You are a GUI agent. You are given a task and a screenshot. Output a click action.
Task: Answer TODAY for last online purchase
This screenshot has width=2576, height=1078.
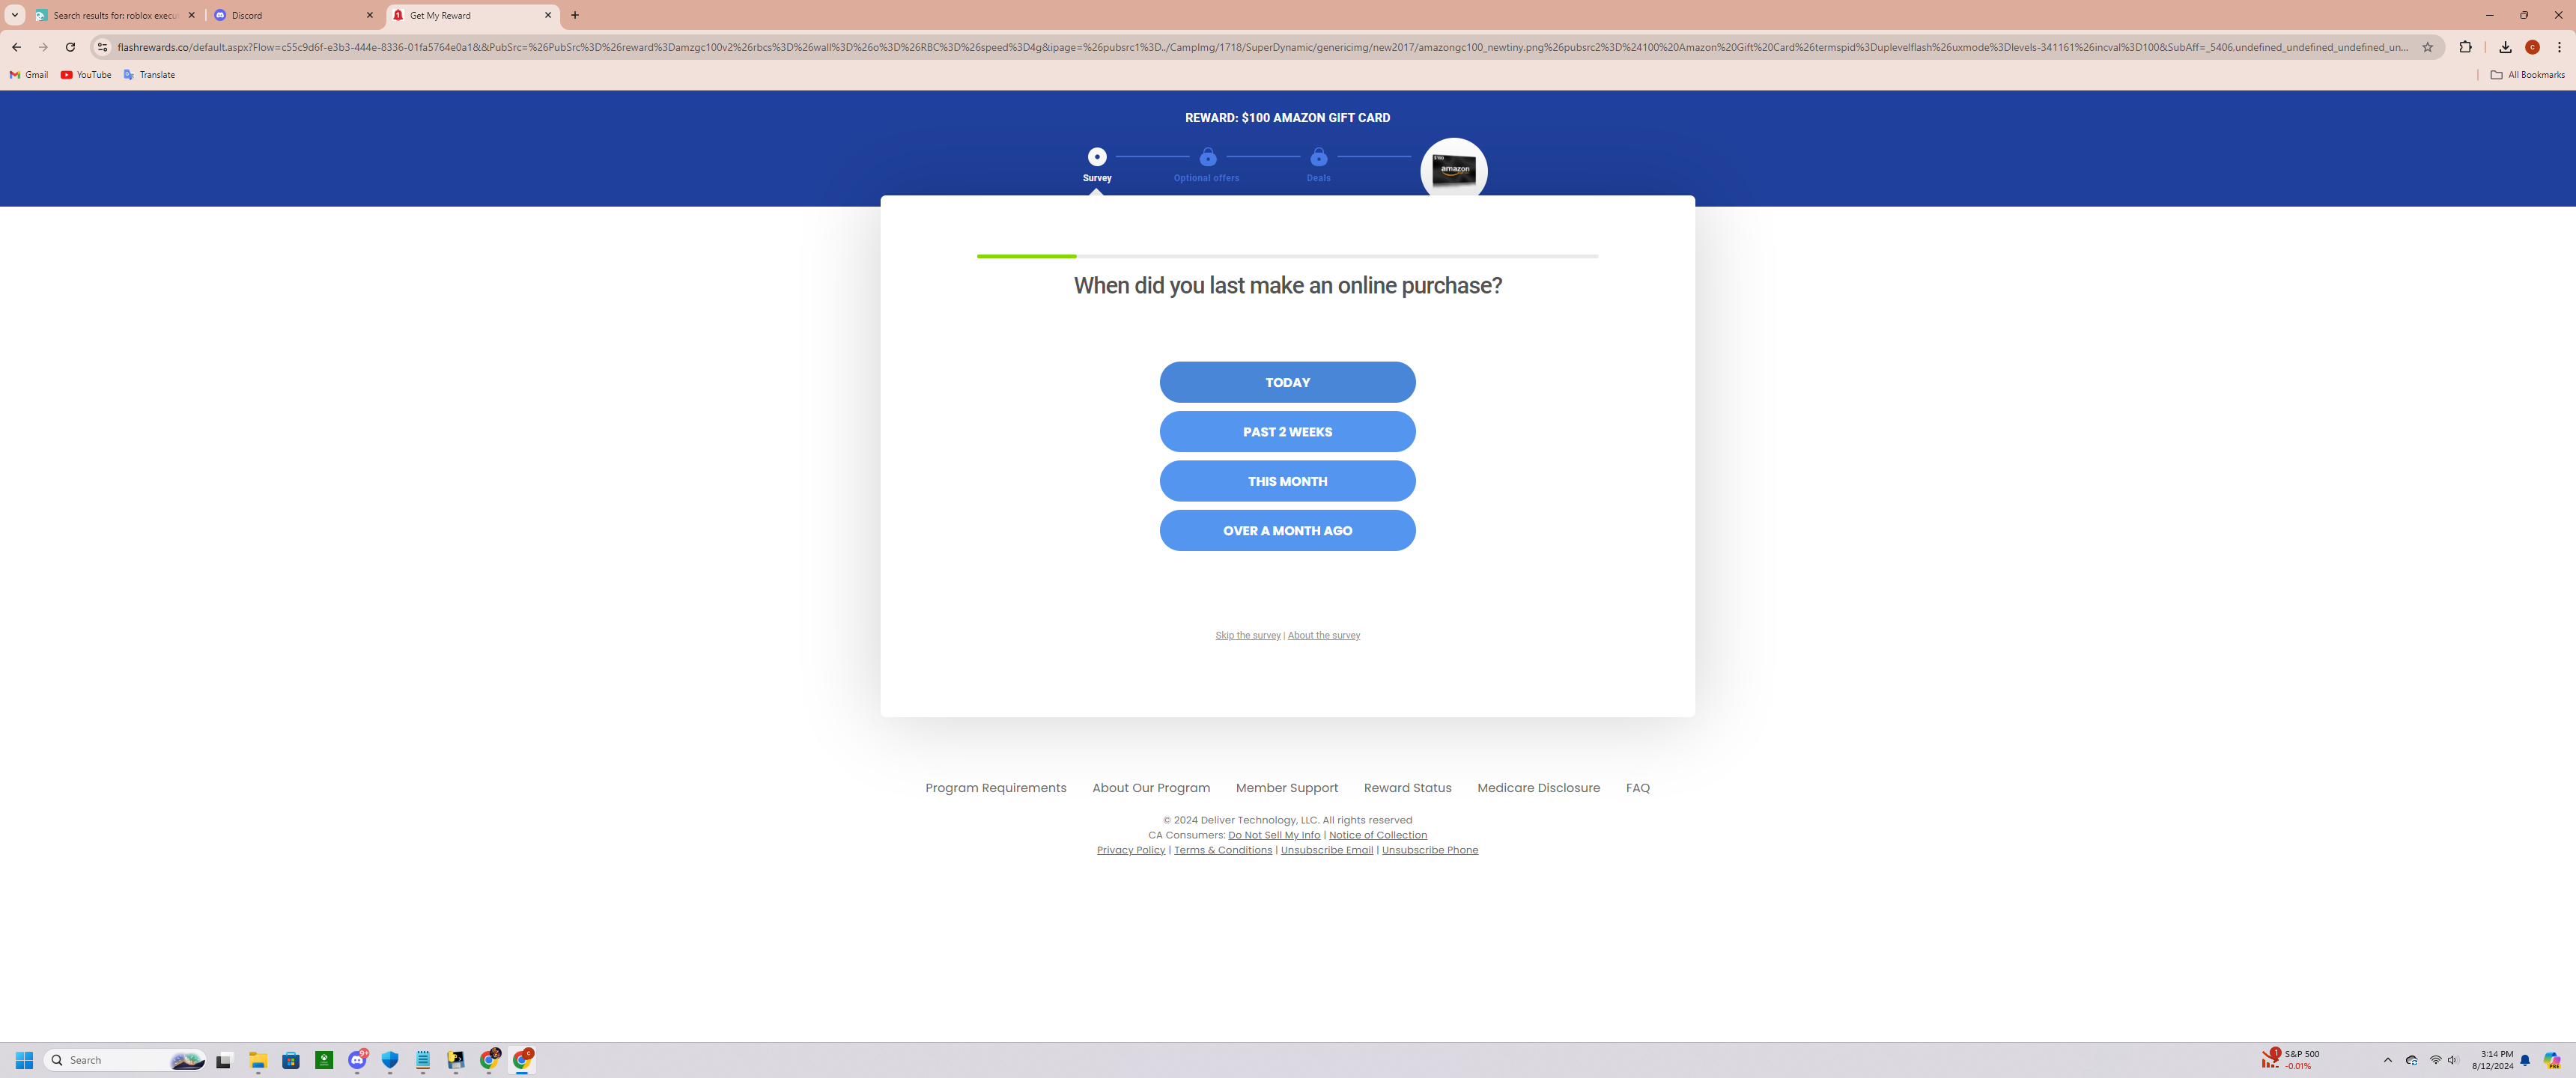tap(1287, 382)
